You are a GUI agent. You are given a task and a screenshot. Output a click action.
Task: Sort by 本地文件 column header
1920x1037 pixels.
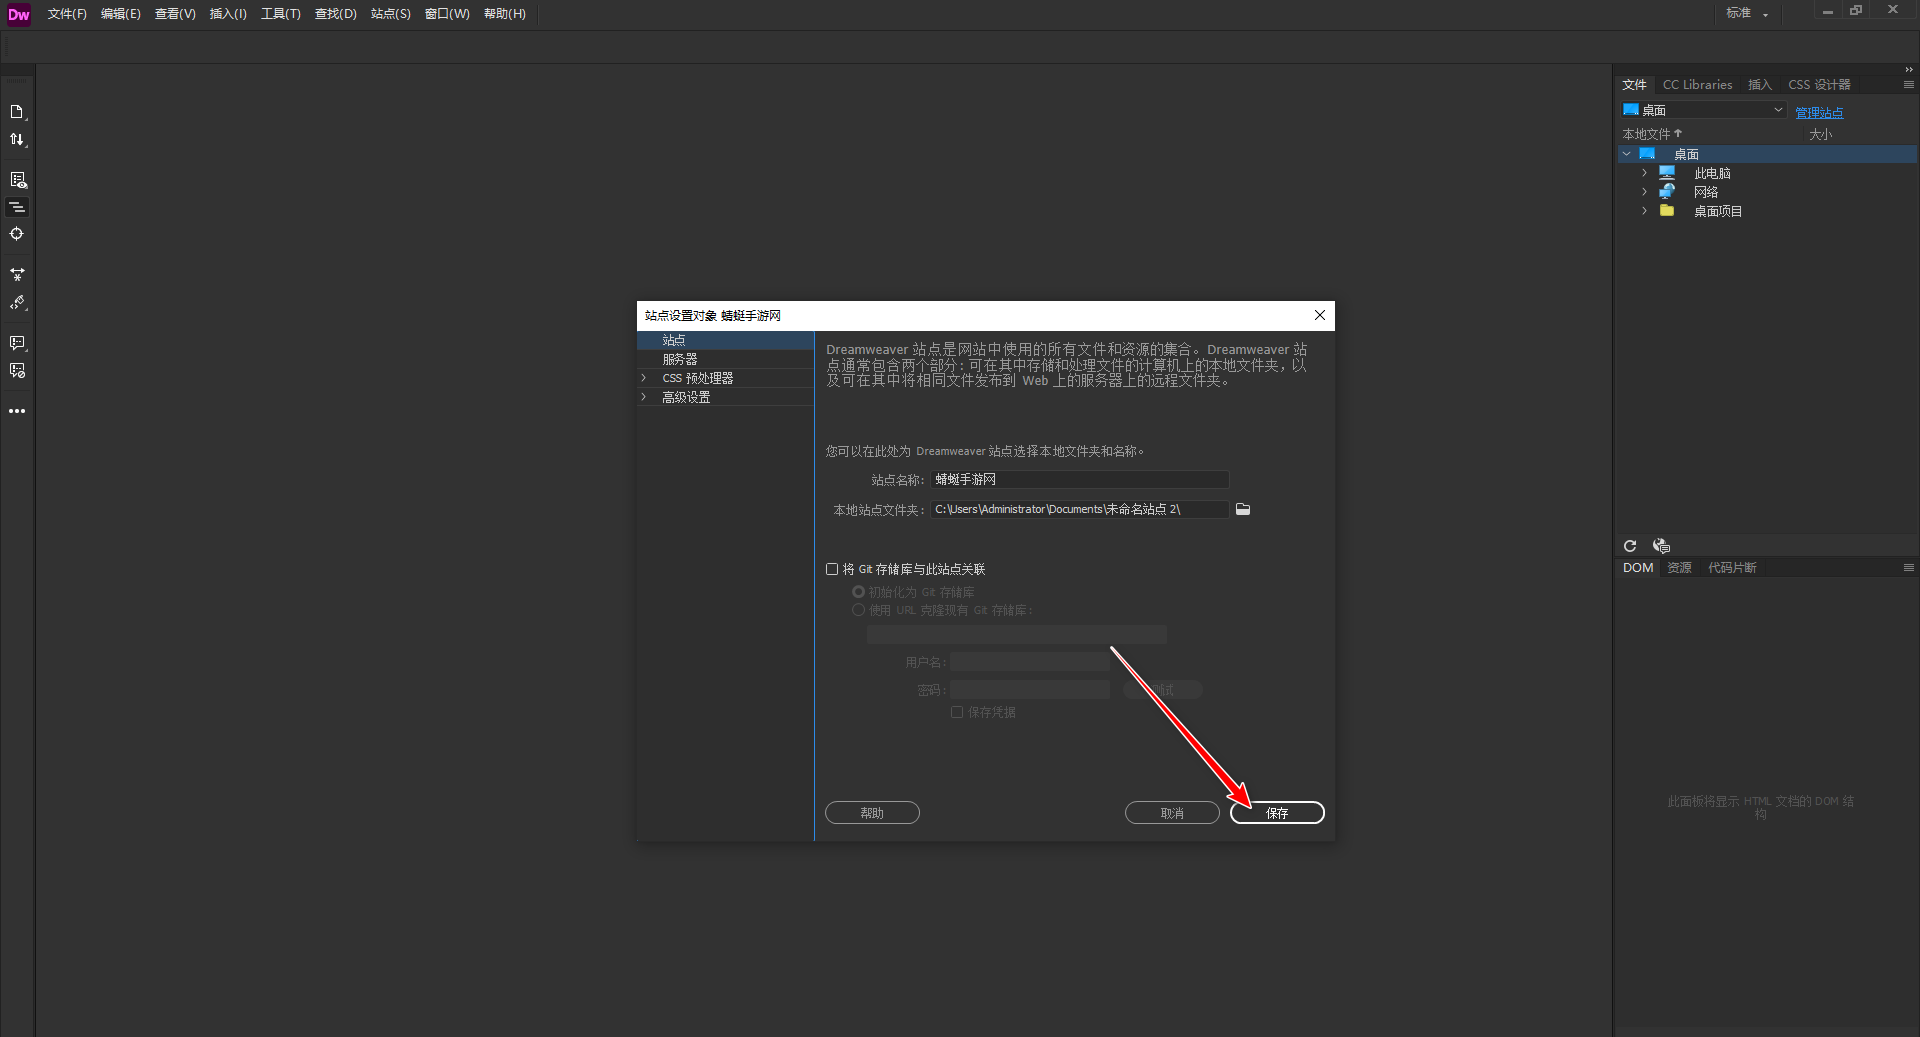pyautogui.click(x=1652, y=134)
